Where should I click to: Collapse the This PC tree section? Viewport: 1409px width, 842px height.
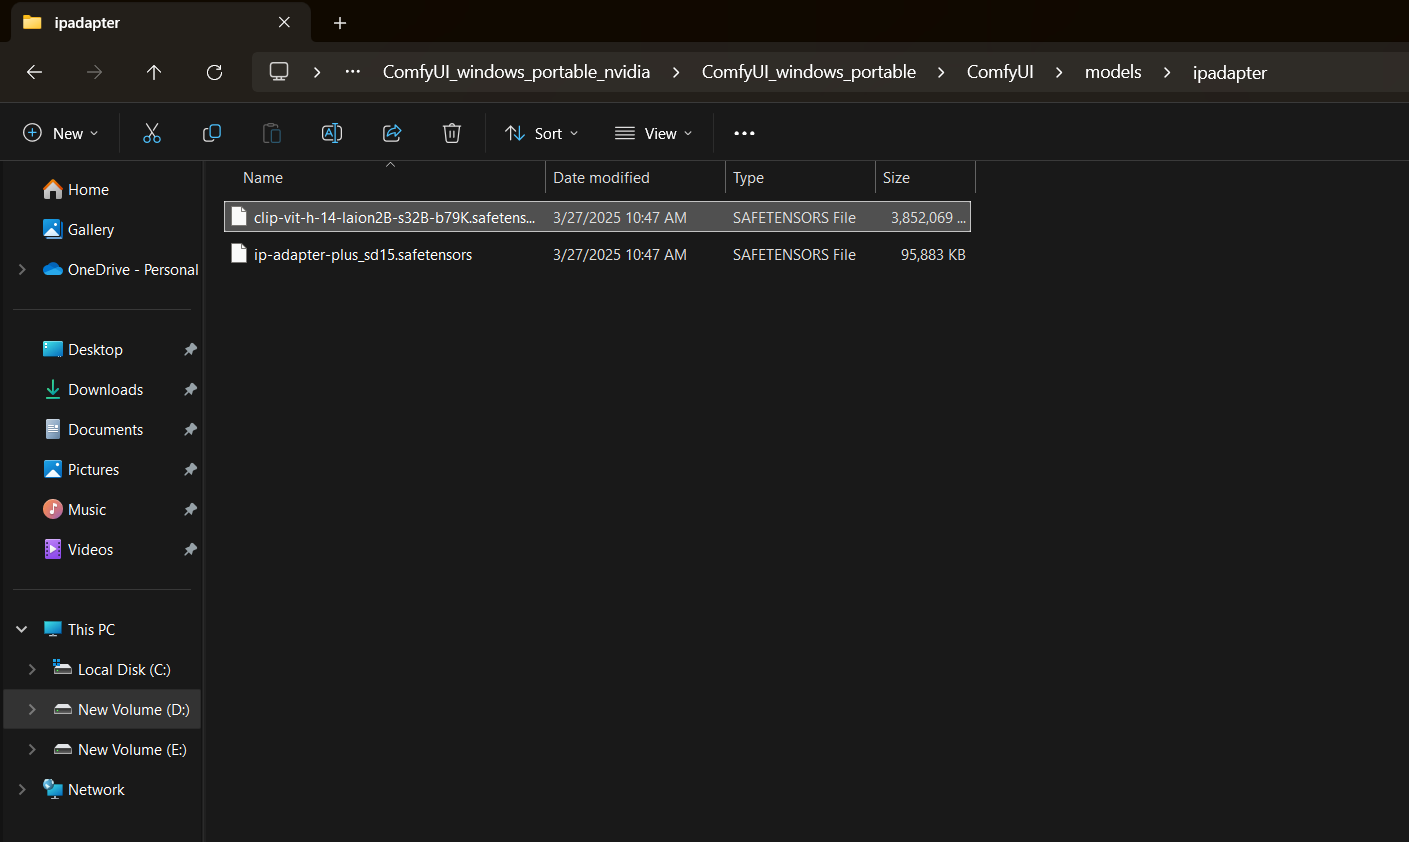coord(22,629)
